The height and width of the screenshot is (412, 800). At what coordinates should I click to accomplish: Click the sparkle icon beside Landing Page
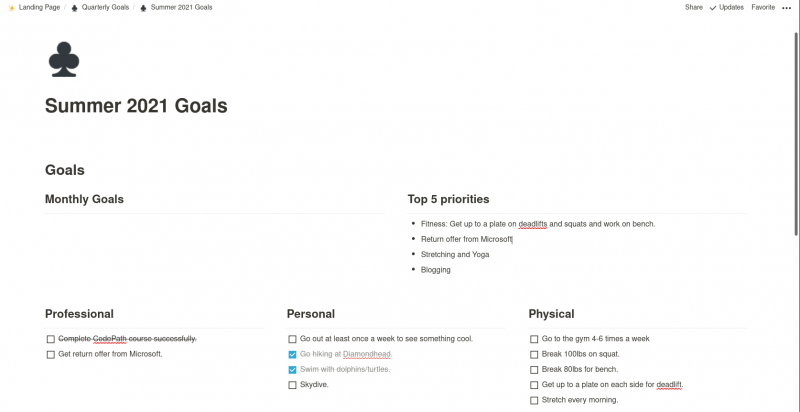click(x=11, y=8)
